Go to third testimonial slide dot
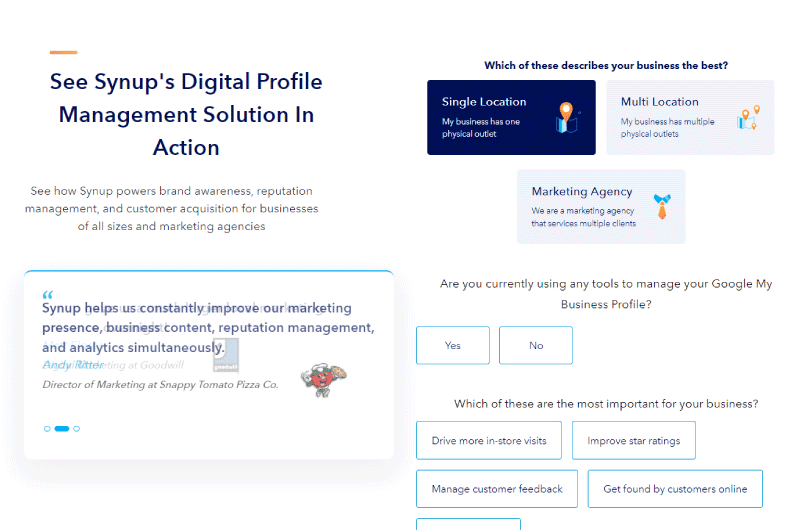This screenshot has height=530, width=800. click(77, 428)
